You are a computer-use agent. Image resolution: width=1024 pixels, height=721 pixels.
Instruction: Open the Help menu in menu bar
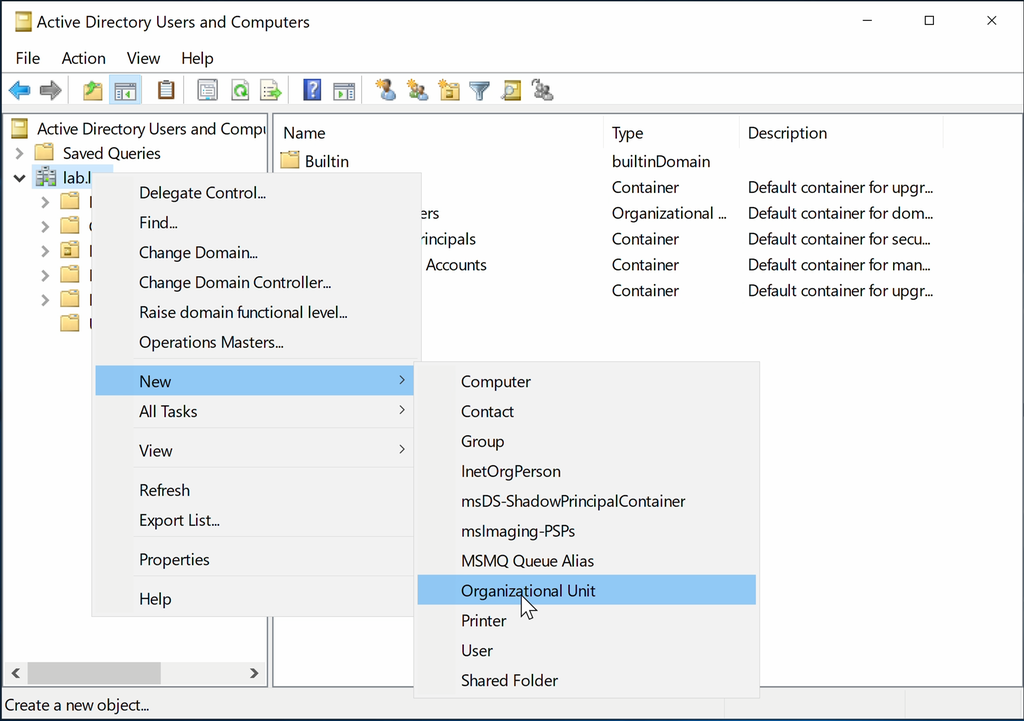point(197,58)
